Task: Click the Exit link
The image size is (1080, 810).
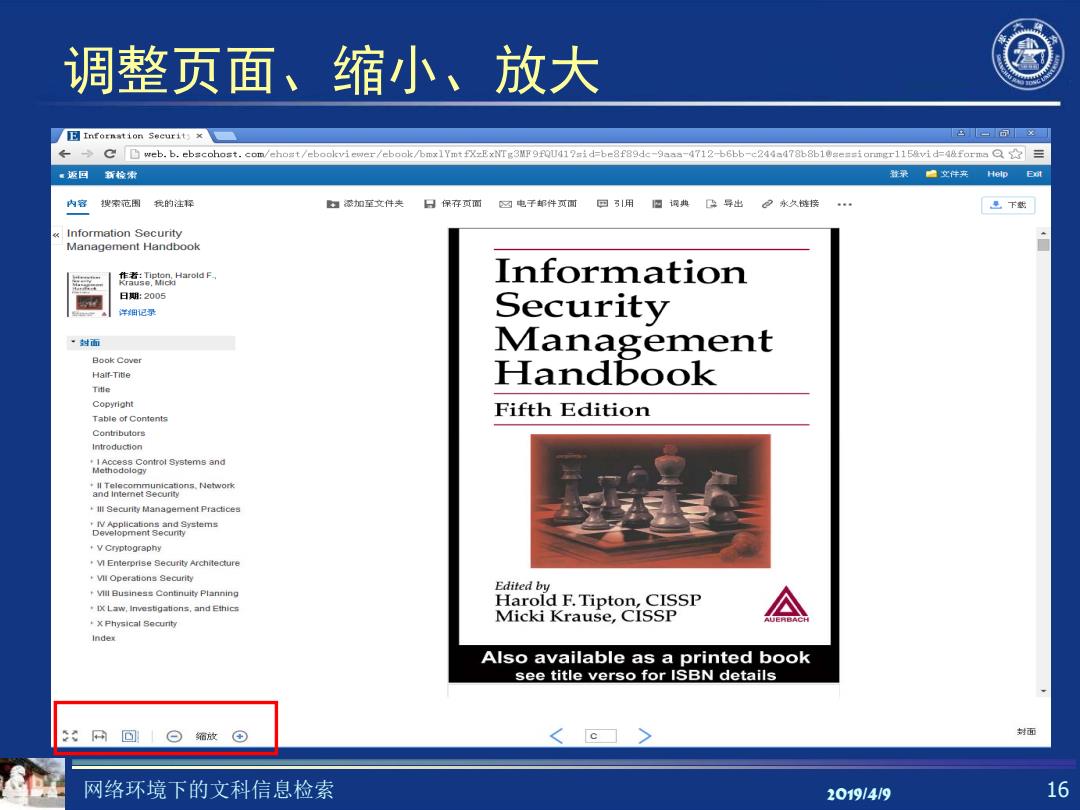Action: click(1034, 174)
